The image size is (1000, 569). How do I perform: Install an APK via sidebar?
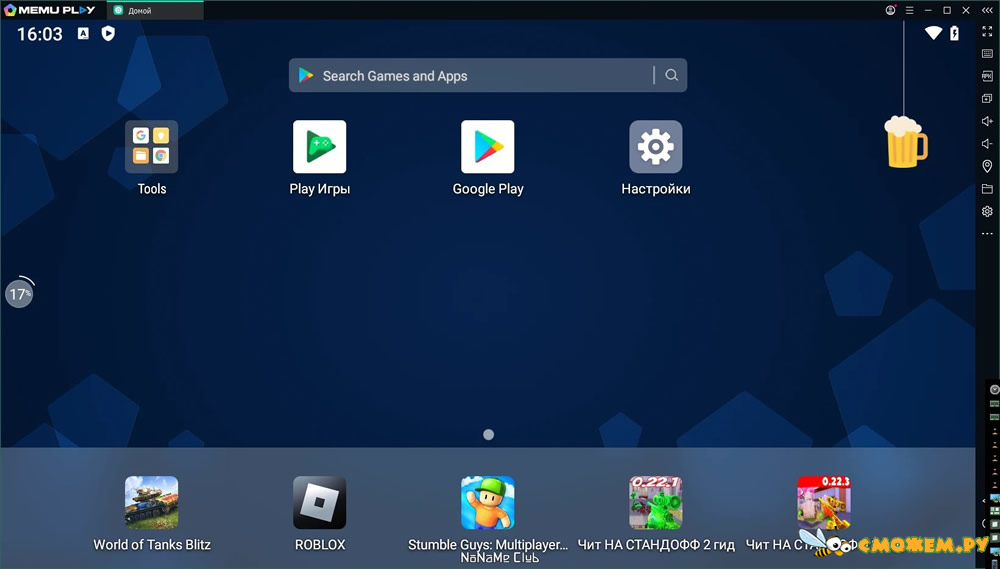tap(987, 76)
